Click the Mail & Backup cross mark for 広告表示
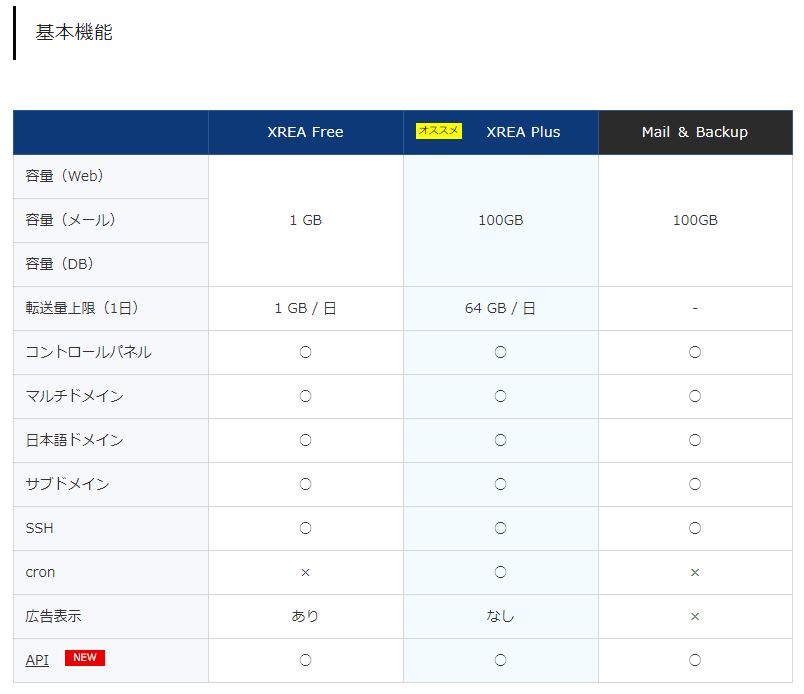Image resolution: width=804 pixels, height=694 pixels. tap(695, 617)
